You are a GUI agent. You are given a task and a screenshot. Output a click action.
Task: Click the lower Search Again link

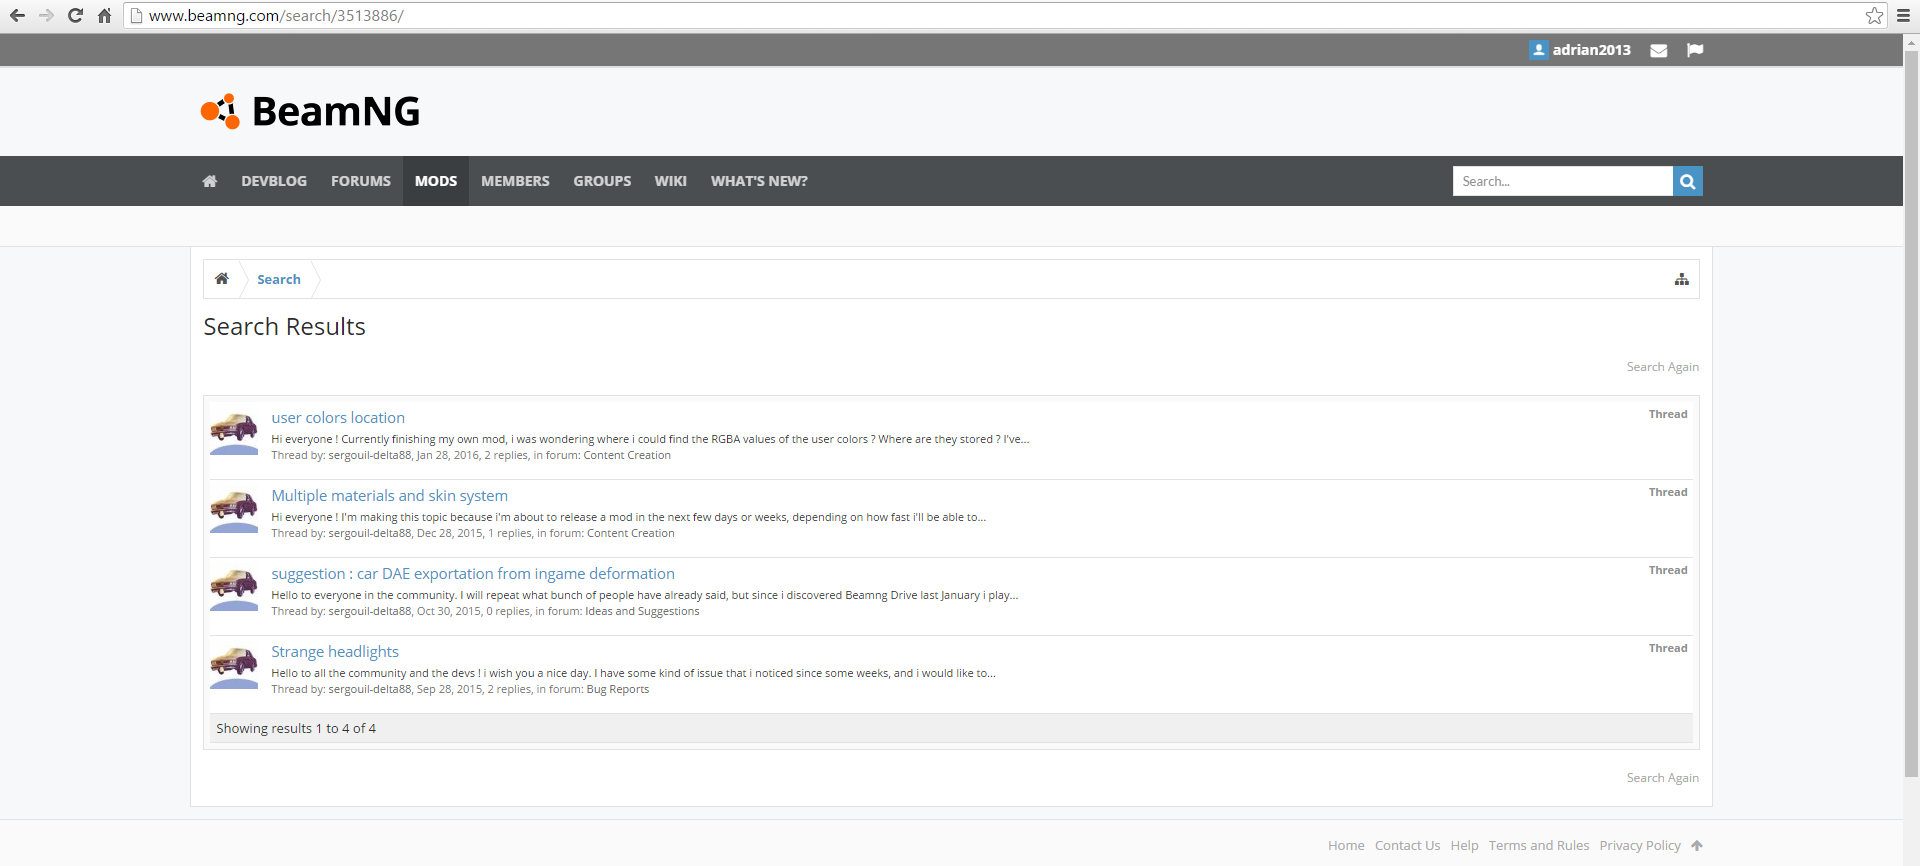(1662, 778)
